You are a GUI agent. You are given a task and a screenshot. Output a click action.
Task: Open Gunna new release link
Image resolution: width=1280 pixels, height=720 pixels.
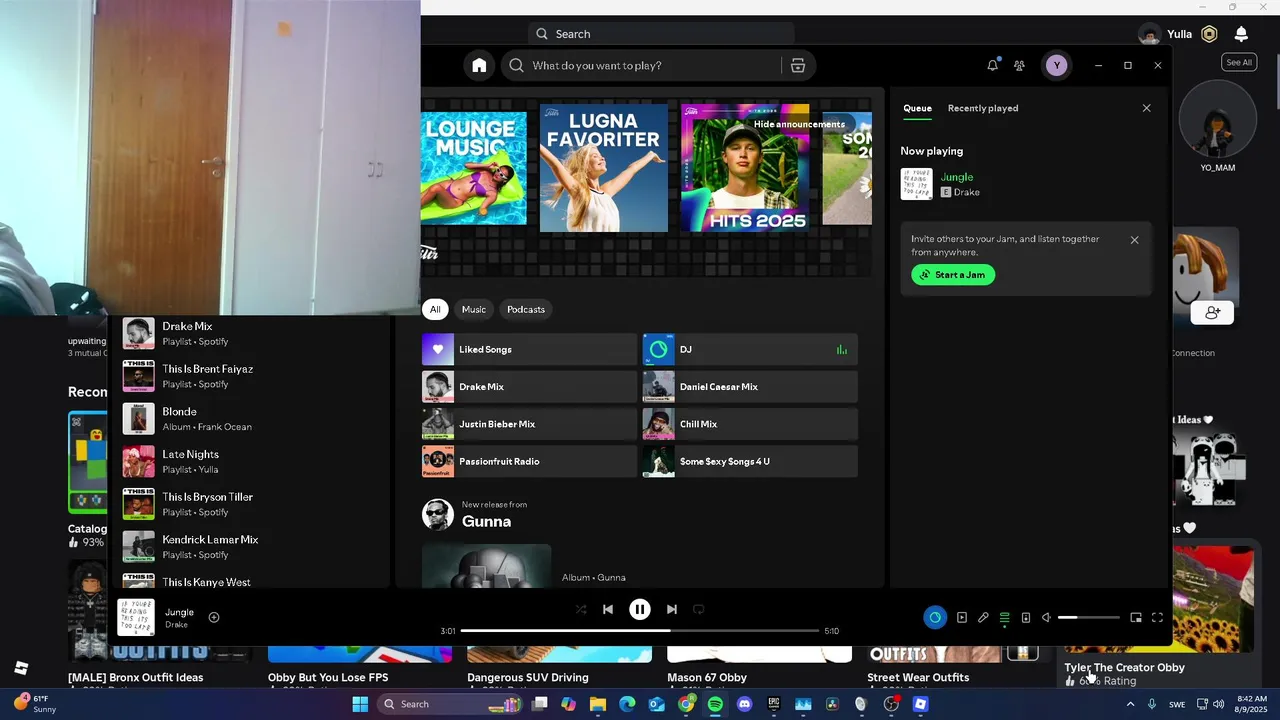click(x=486, y=521)
